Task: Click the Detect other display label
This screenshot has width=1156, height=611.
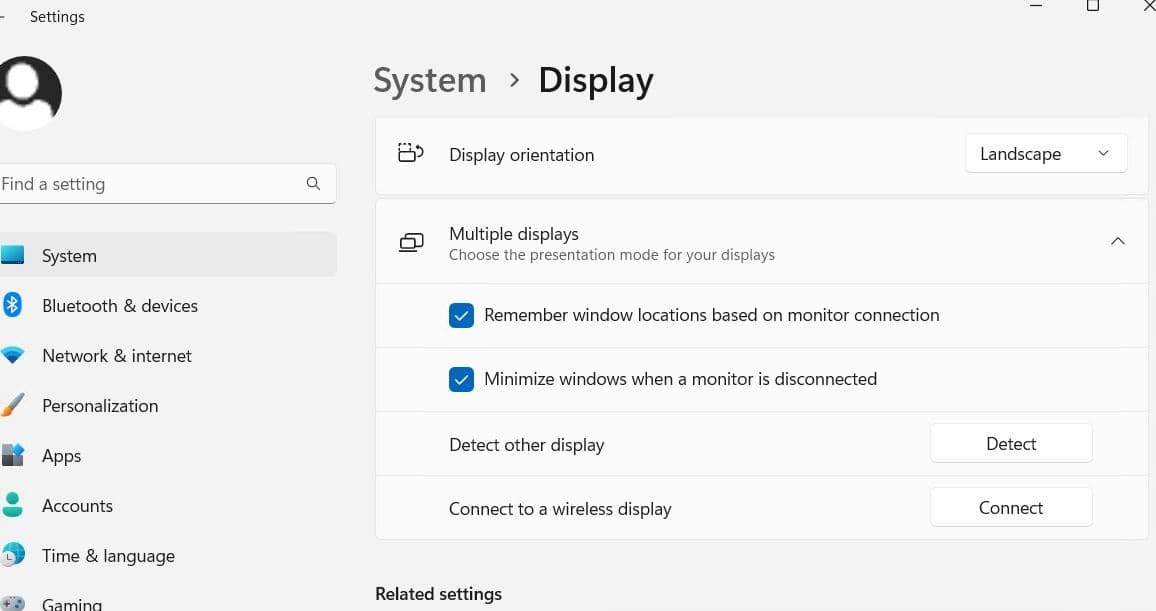Action: (526, 444)
